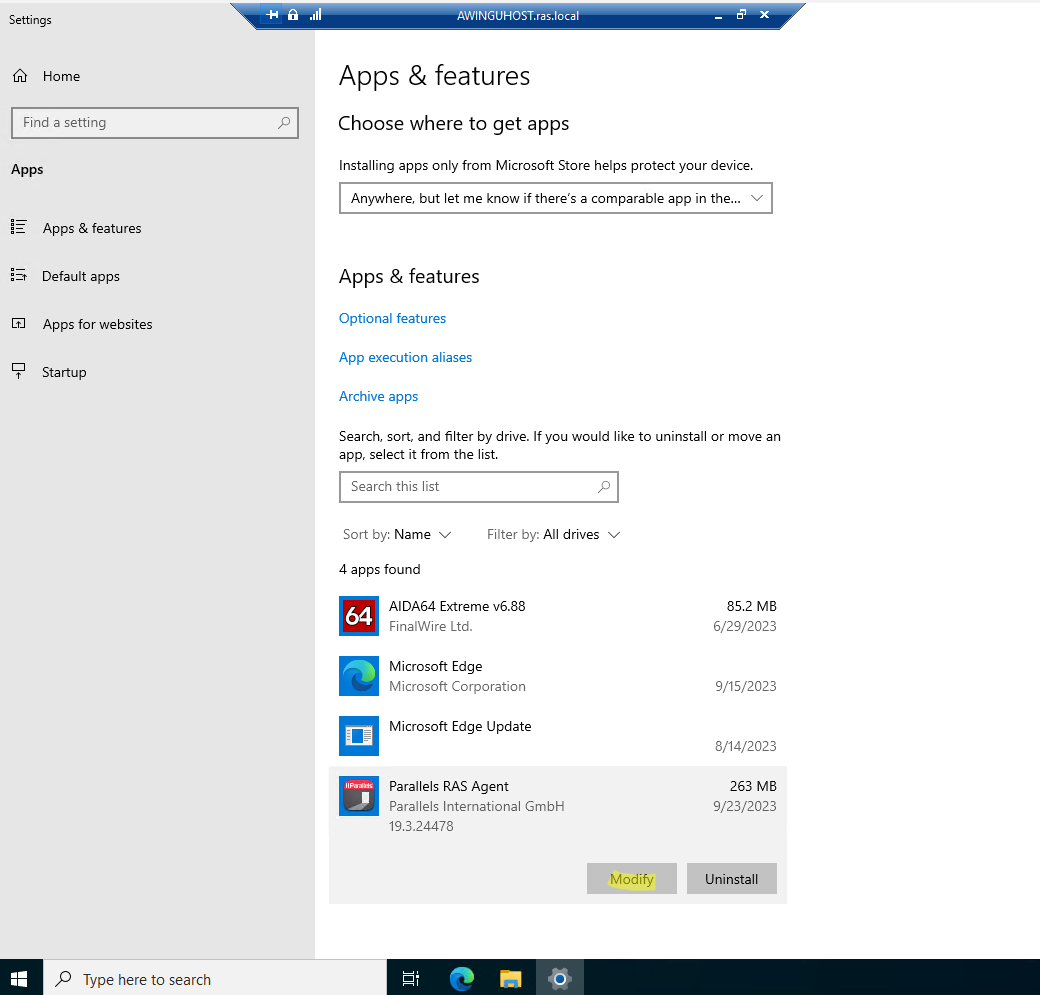Click taskbar Type here to search box
The image size is (1040, 995).
215,978
